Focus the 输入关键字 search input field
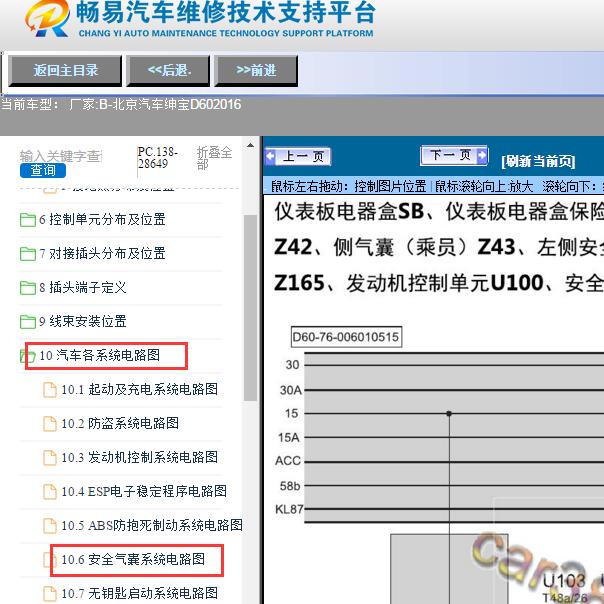604x604 pixels. tap(61, 156)
